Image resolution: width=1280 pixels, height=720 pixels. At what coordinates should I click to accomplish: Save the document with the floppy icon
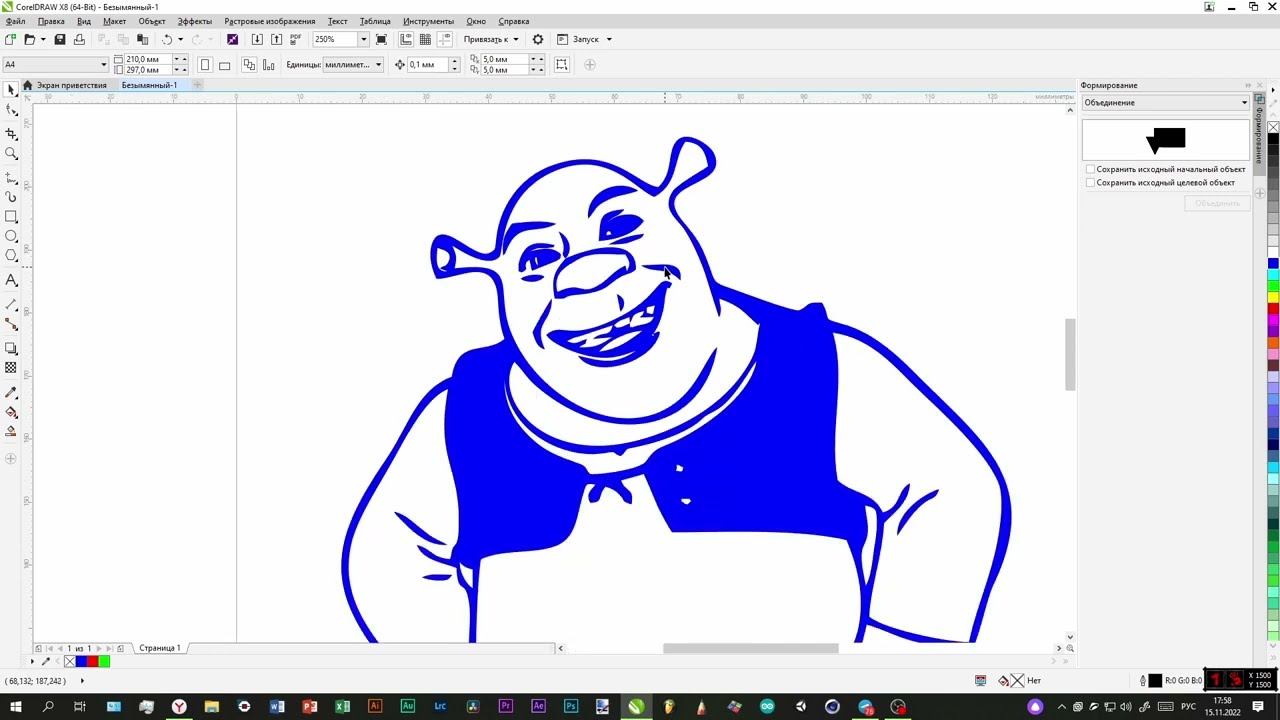coord(60,39)
